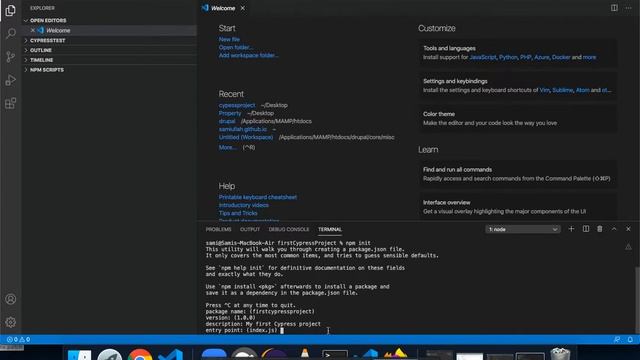Select the Terminal panel tab
Image resolution: width=640 pixels, height=360 pixels.
pos(330,229)
